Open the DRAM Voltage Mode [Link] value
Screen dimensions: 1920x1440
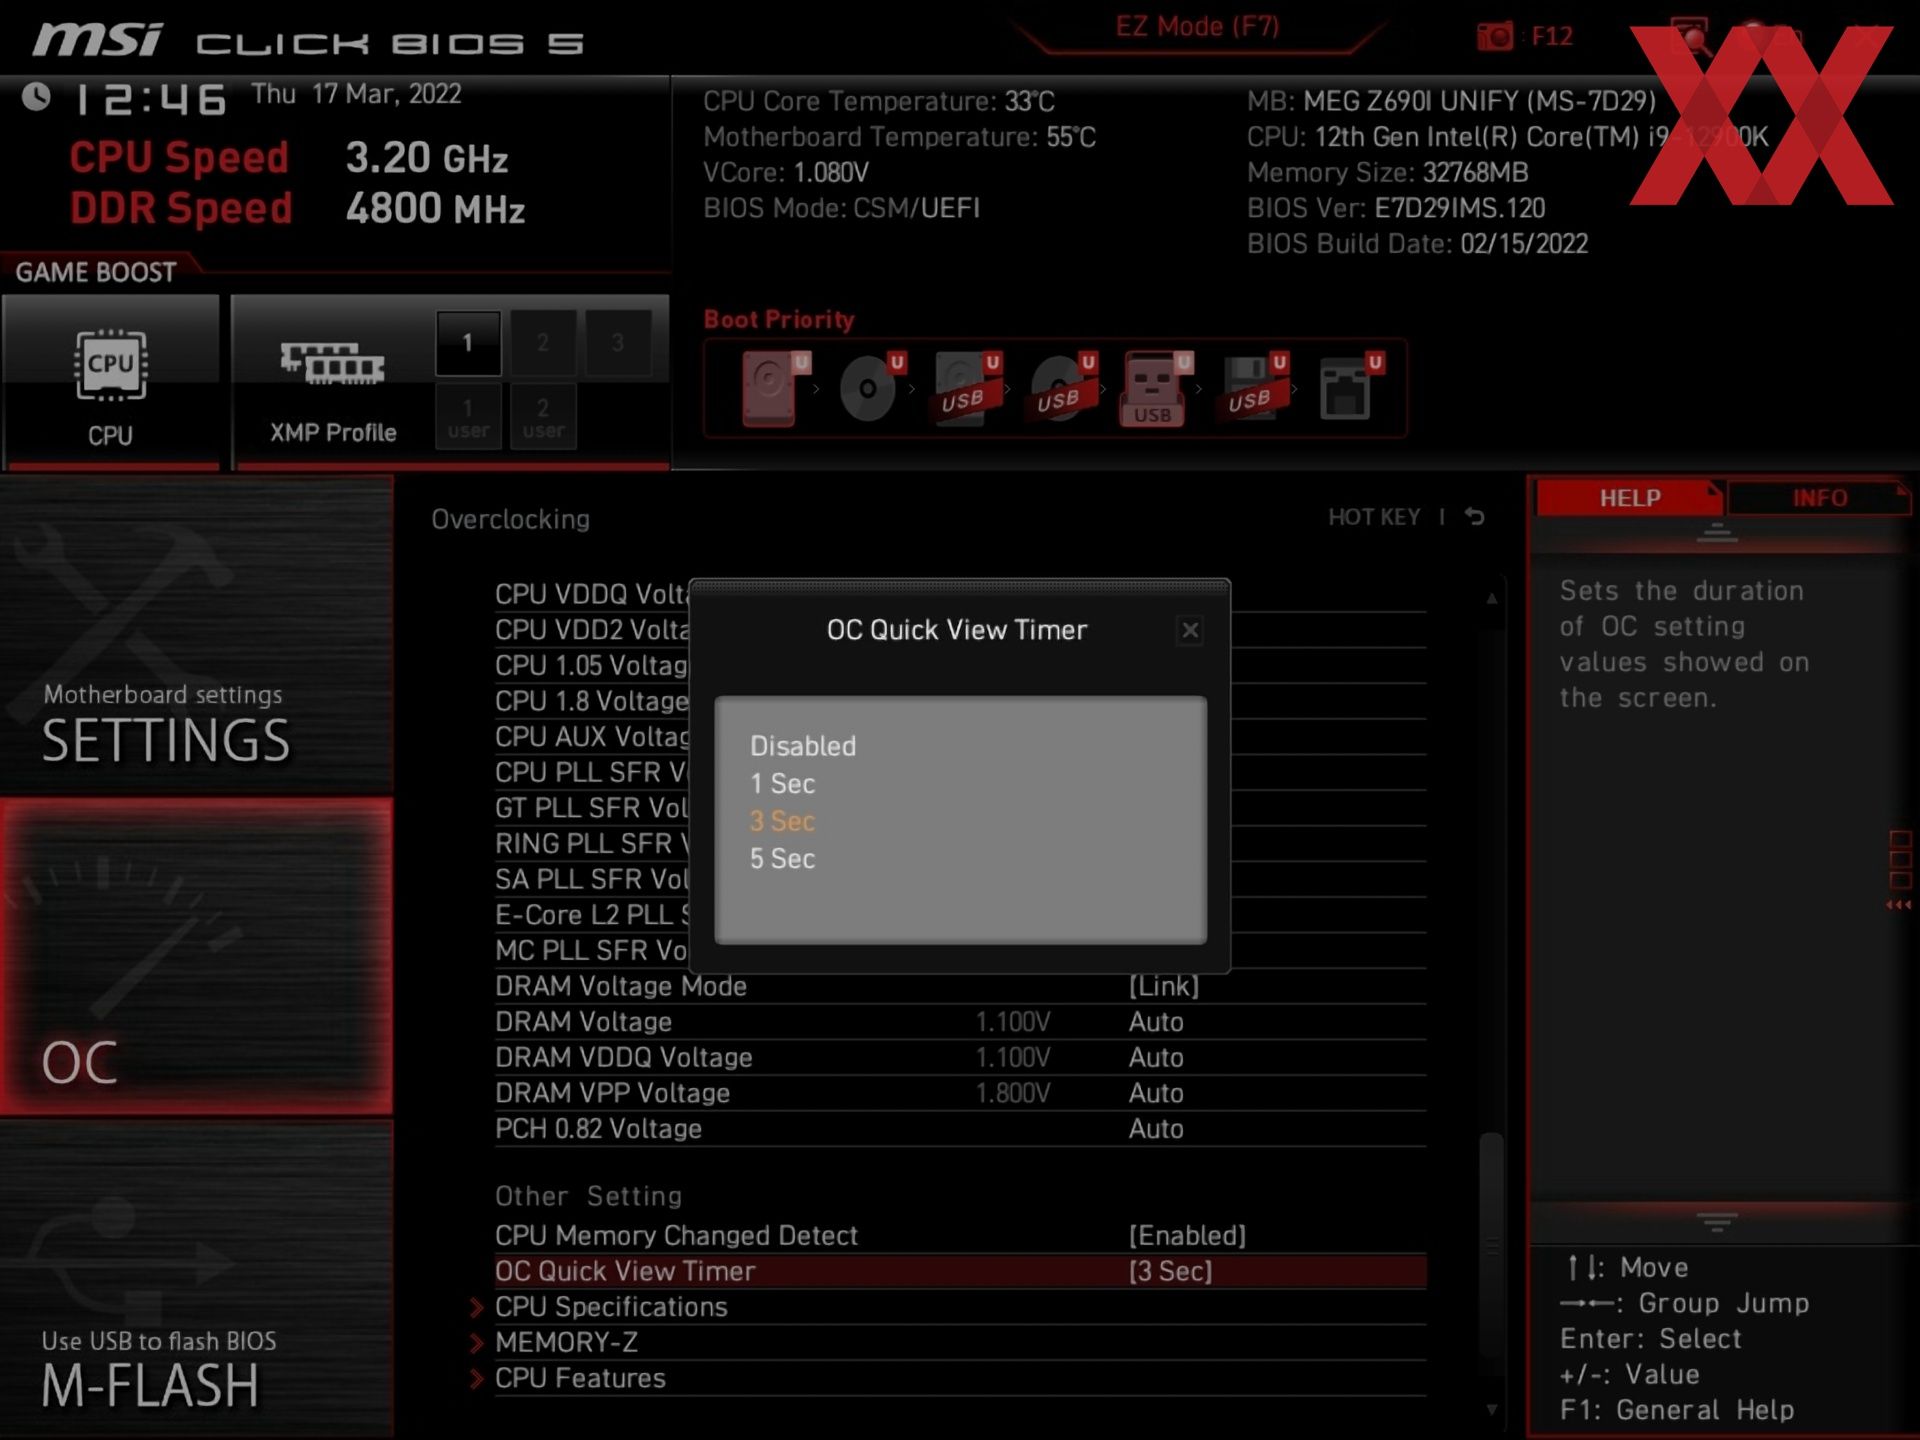click(1164, 986)
